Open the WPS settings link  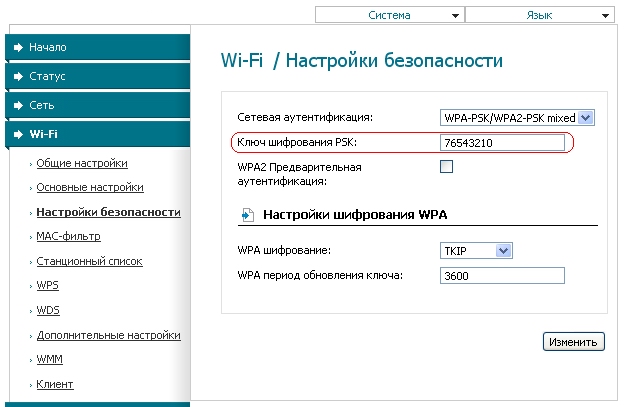47,286
